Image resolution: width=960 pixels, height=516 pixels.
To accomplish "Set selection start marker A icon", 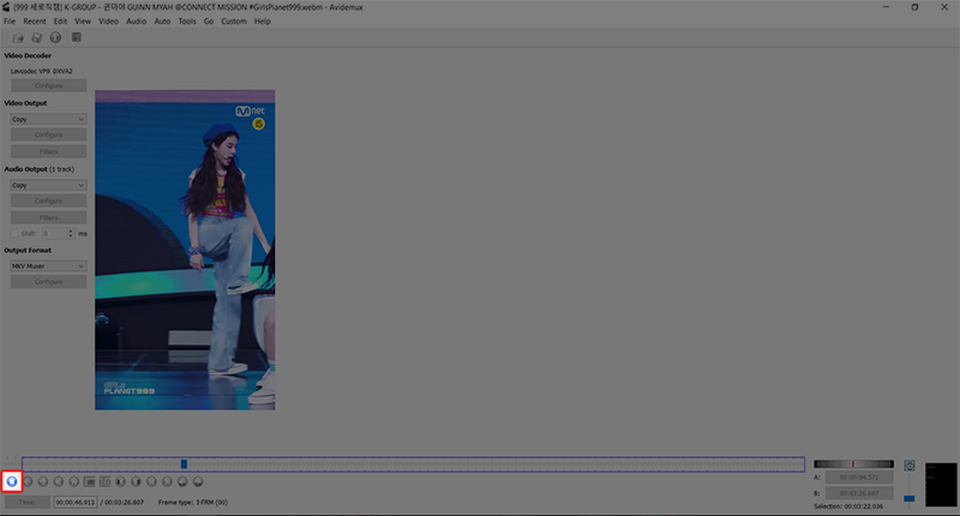I will [x=90, y=482].
